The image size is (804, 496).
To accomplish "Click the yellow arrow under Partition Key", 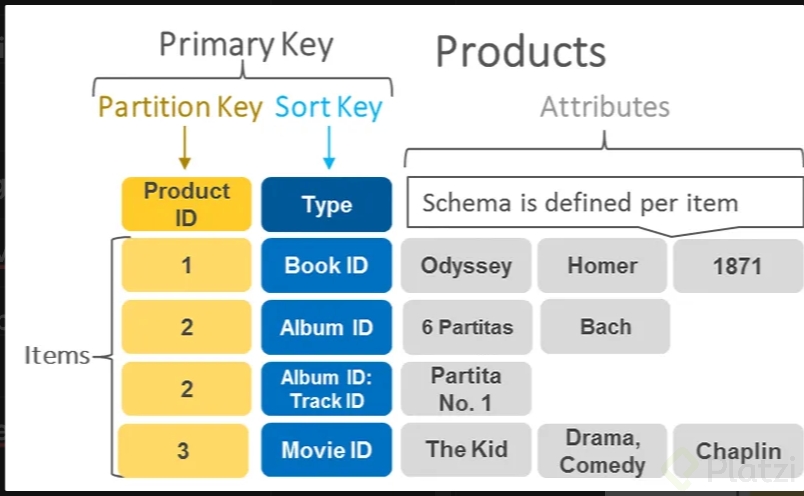I will point(184,148).
